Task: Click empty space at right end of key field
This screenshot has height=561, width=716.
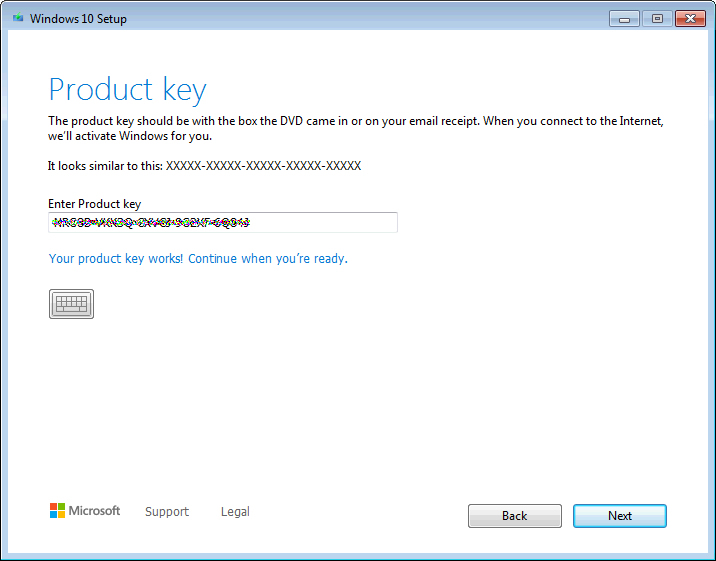Action: click(x=324, y=223)
